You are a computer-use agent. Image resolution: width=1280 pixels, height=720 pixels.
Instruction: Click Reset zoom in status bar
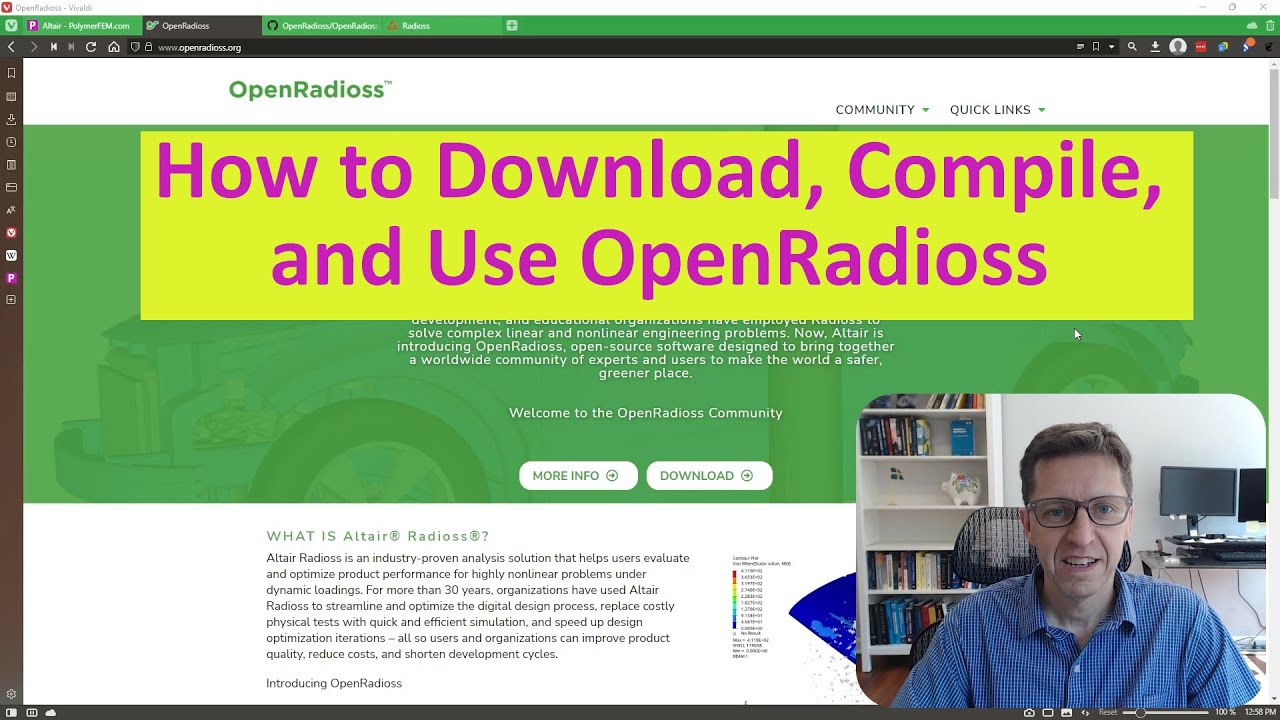(1108, 712)
